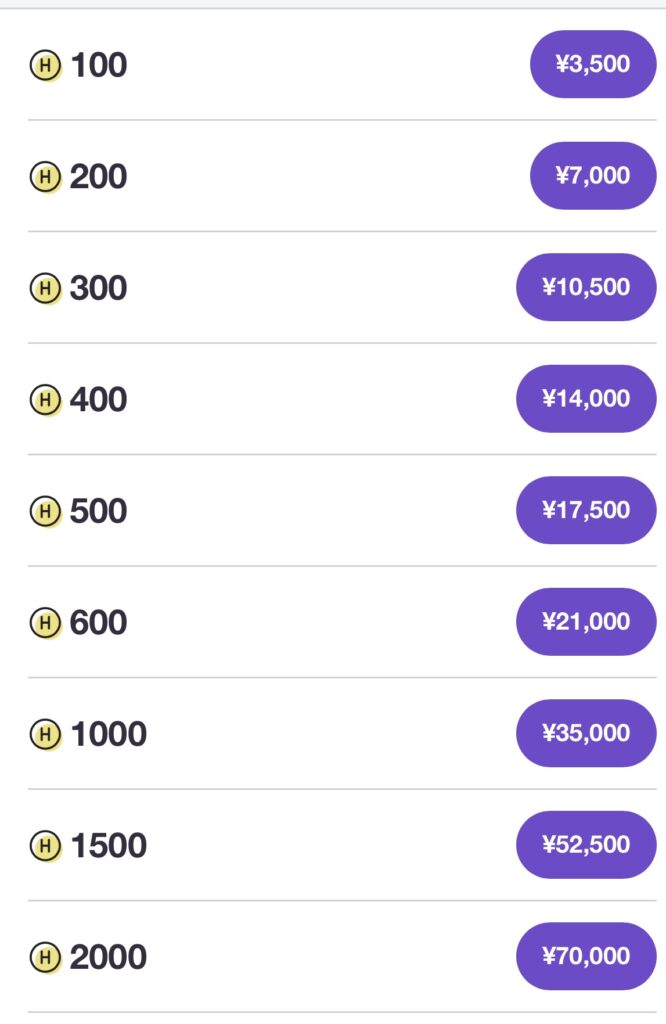This screenshot has width=666, height=1024.
Task: Purchase the ¥7,000 coin pack
Action: 593,176
